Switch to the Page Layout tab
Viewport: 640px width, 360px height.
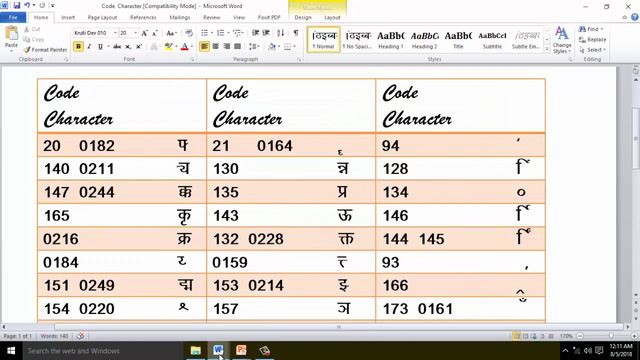pyautogui.click(x=102, y=17)
